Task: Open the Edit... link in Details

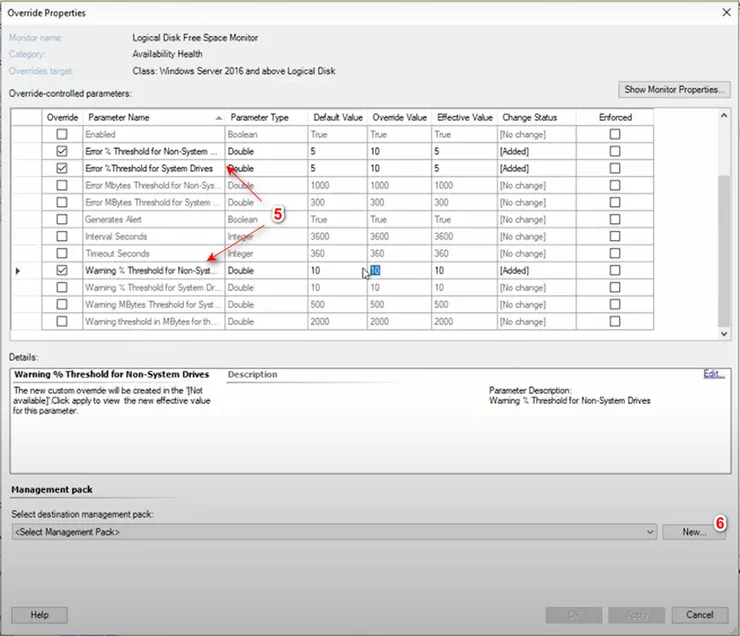Action: point(714,374)
